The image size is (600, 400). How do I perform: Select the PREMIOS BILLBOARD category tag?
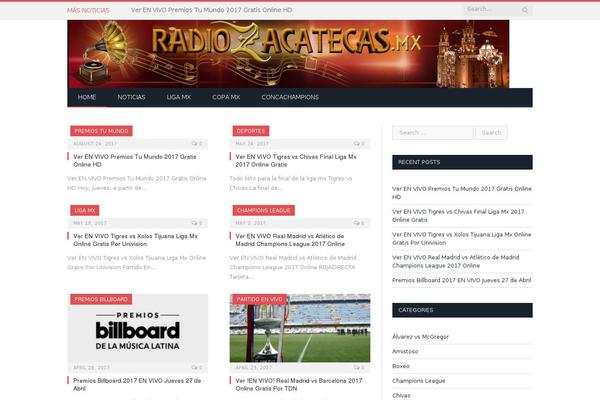pos(101,299)
